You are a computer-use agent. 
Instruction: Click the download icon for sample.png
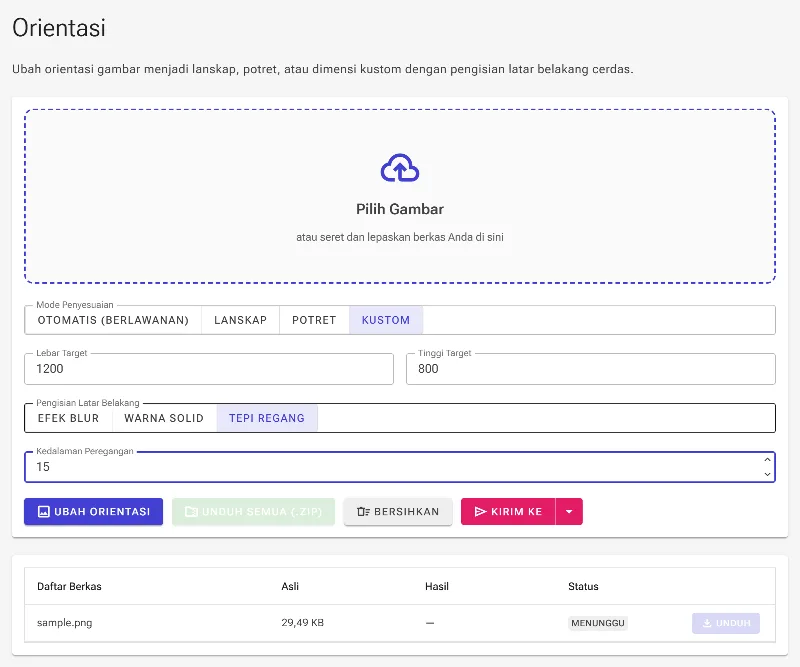[x=707, y=623]
